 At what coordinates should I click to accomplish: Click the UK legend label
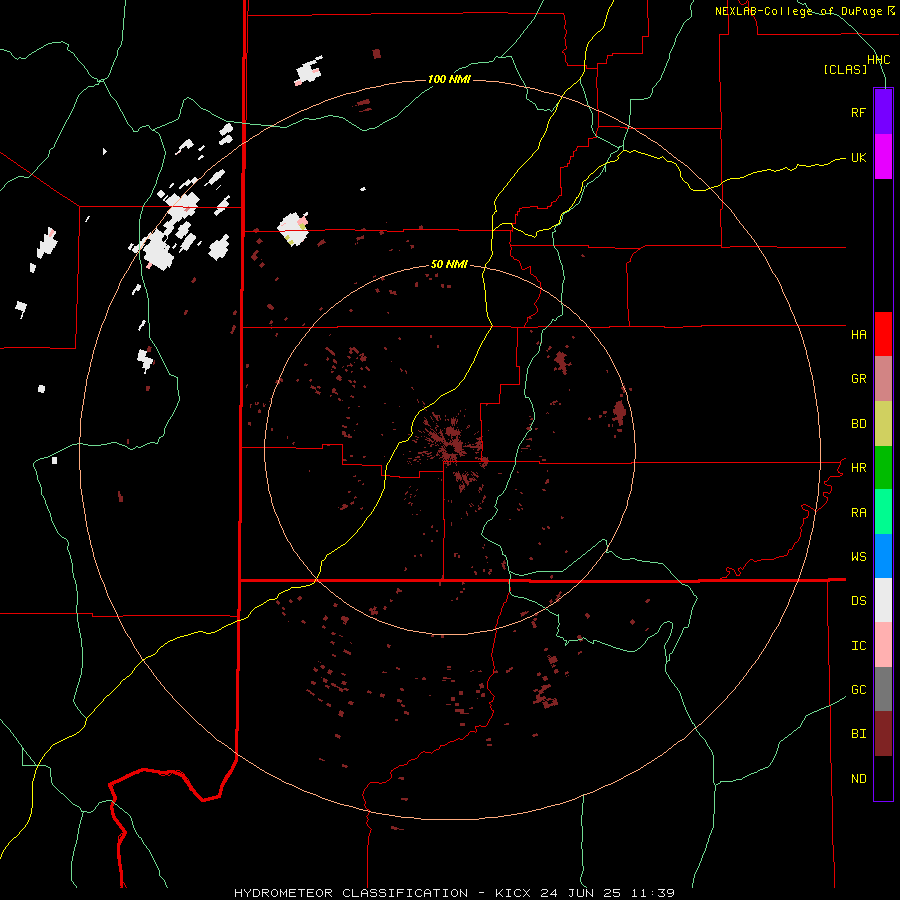pos(858,157)
